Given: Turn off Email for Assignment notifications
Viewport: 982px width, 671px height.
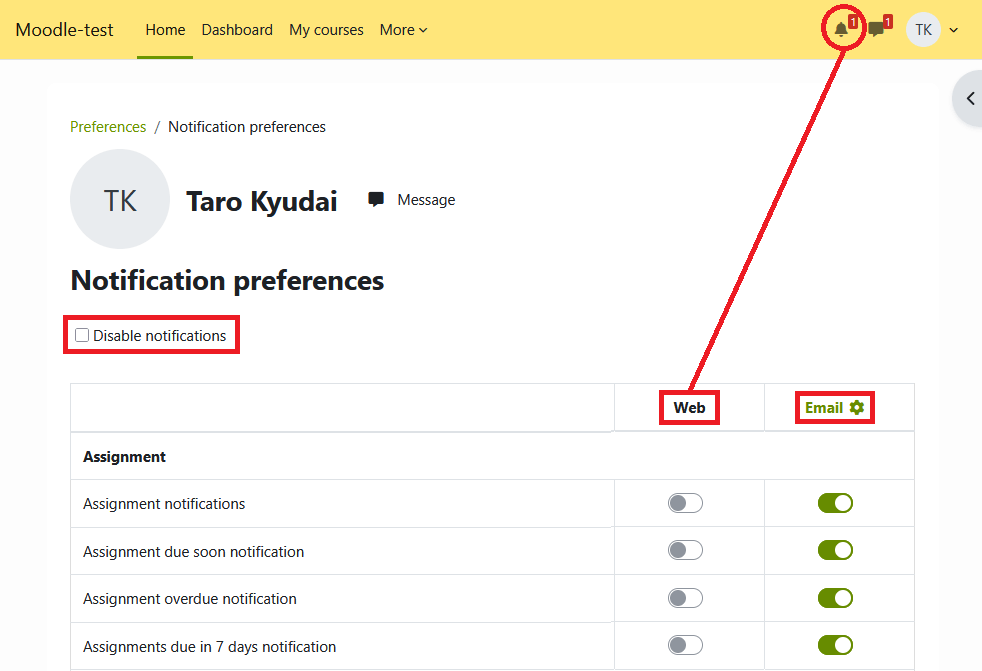Looking at the screenshot, I should [x=835, y=503].
